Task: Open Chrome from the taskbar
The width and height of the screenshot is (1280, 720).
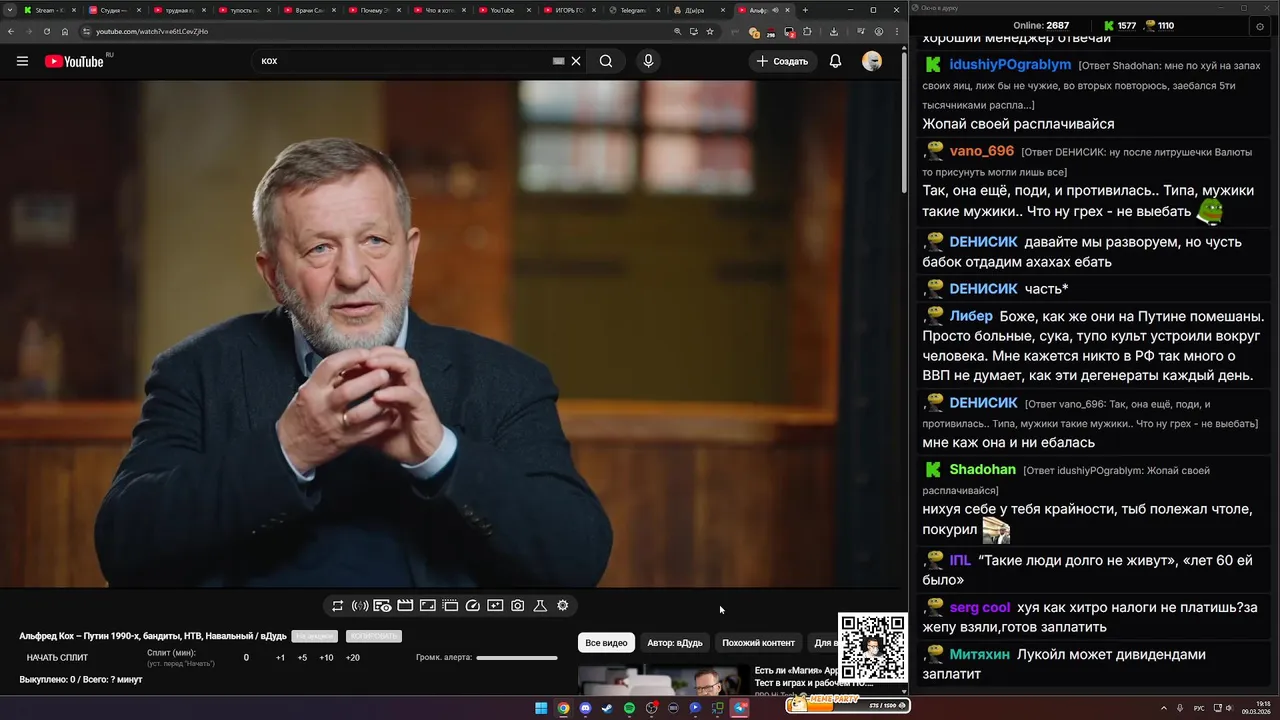Action: pyautogui.click(x=563, y=708)
